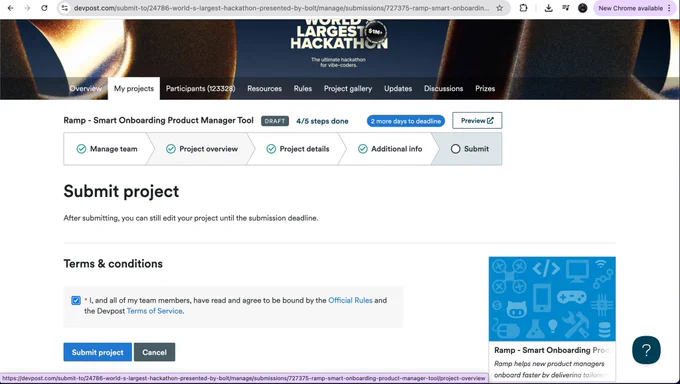Image resolution: width=680 pixels, height=384 pixels.
Task: Open the Extensions puzzle icon
Action: 523,8
